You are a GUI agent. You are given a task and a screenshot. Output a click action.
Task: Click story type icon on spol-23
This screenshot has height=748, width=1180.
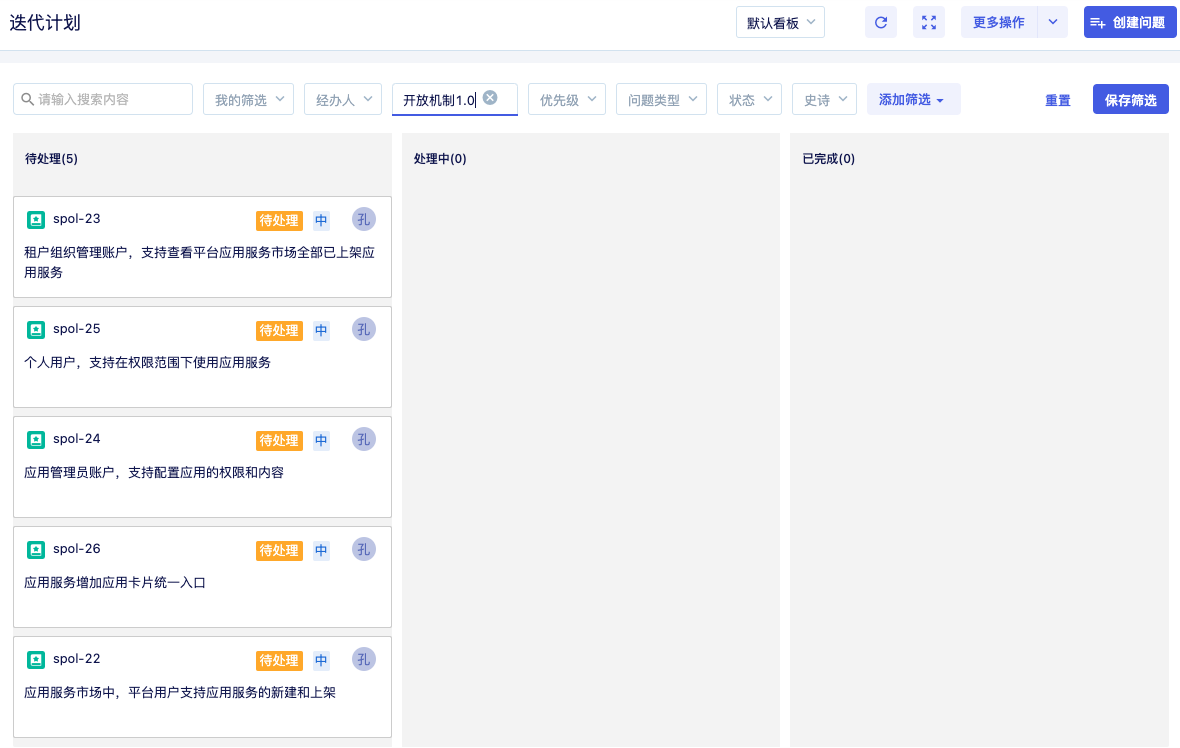[35, 220]
